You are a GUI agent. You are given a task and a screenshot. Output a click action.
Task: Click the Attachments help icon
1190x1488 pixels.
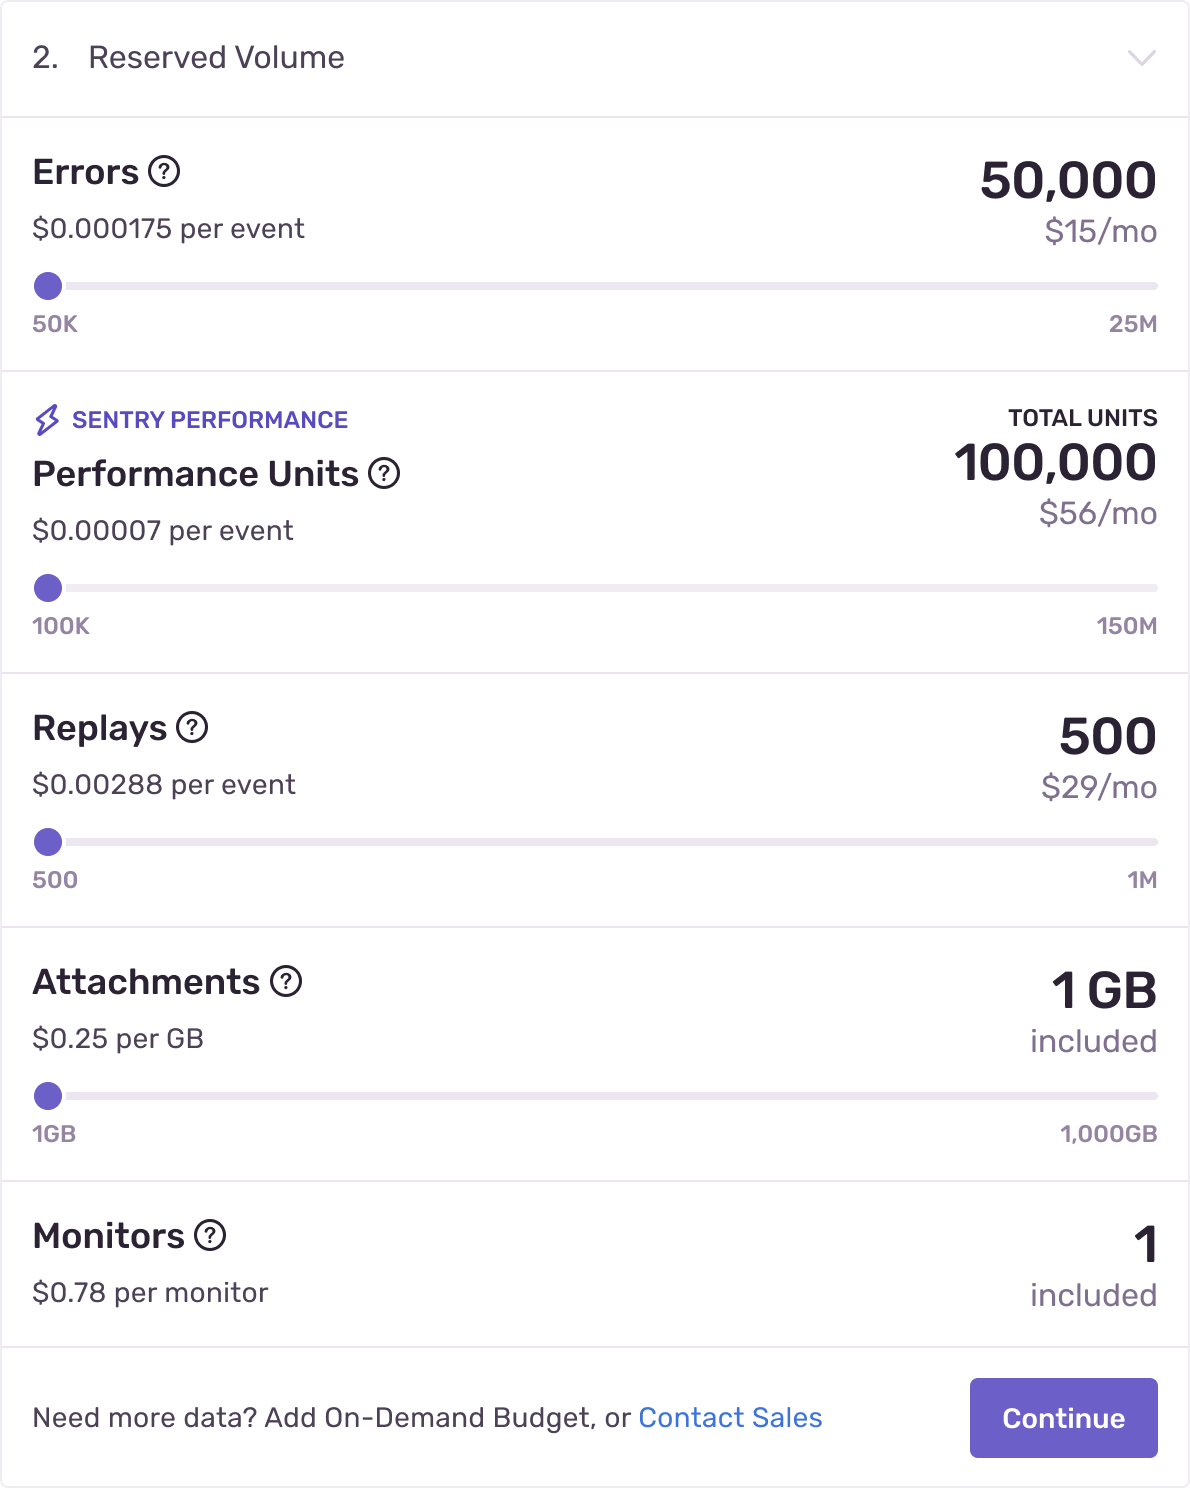286,982
